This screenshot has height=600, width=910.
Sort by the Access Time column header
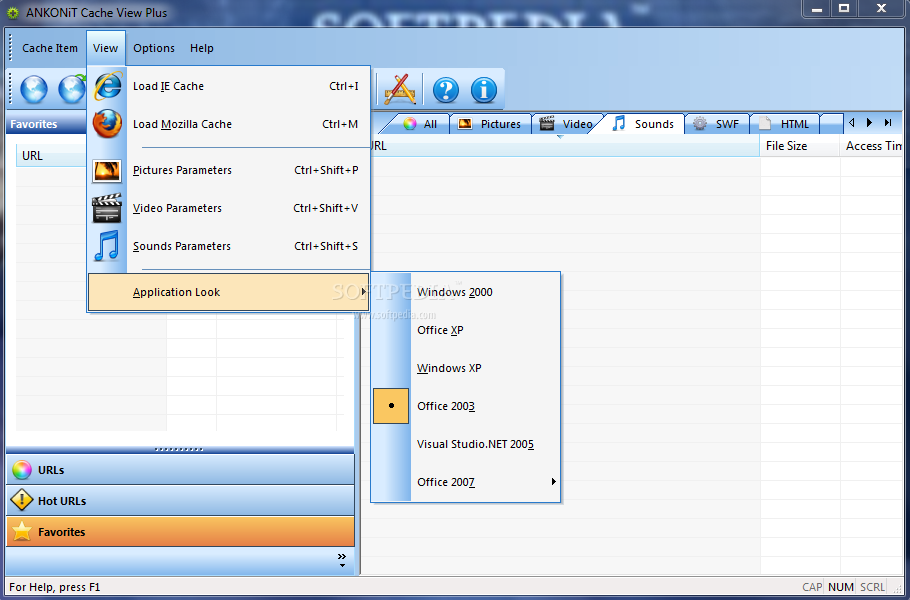point(873,146)
